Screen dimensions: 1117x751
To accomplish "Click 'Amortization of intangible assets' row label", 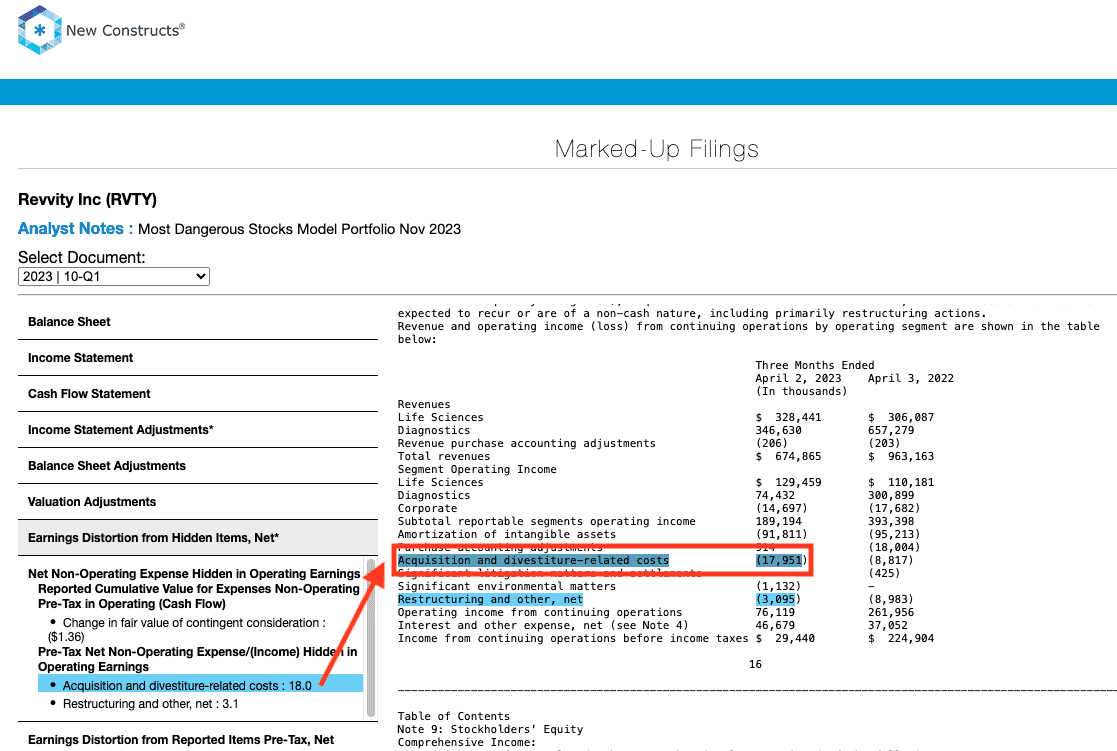I will [506, 534].
